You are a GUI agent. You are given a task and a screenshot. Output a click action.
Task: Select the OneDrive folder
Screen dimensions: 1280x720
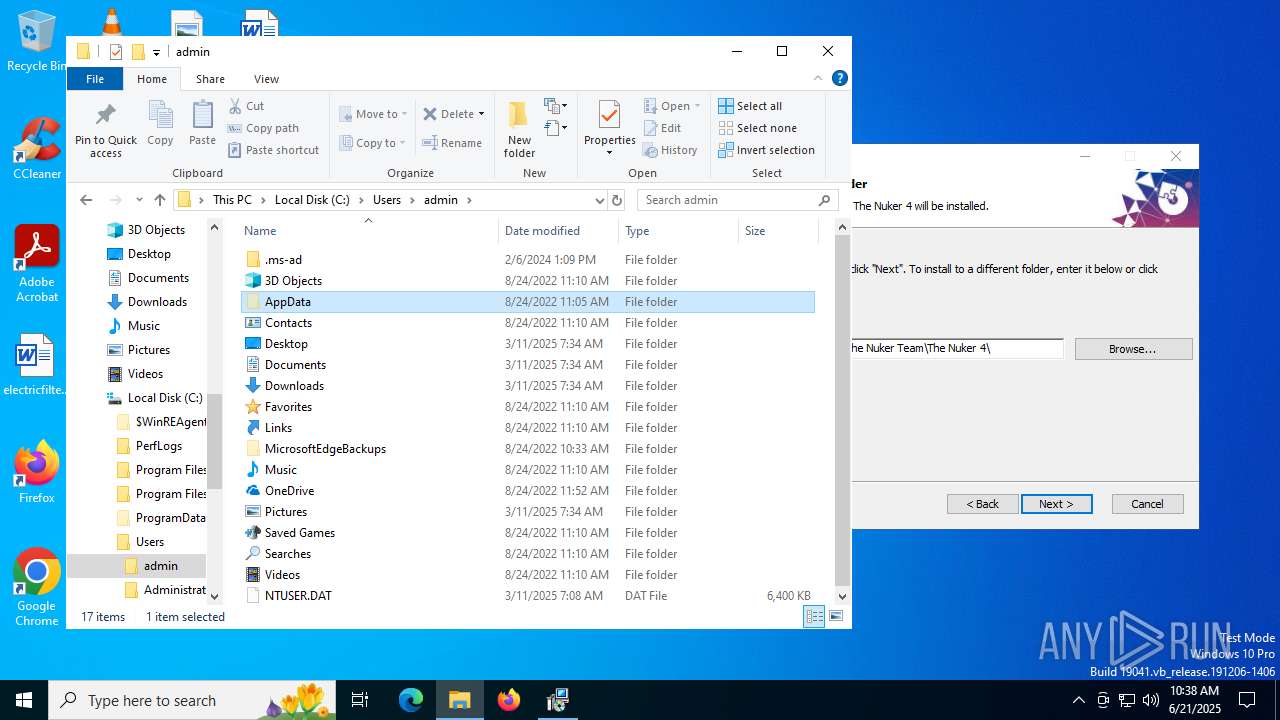[528, 491]
